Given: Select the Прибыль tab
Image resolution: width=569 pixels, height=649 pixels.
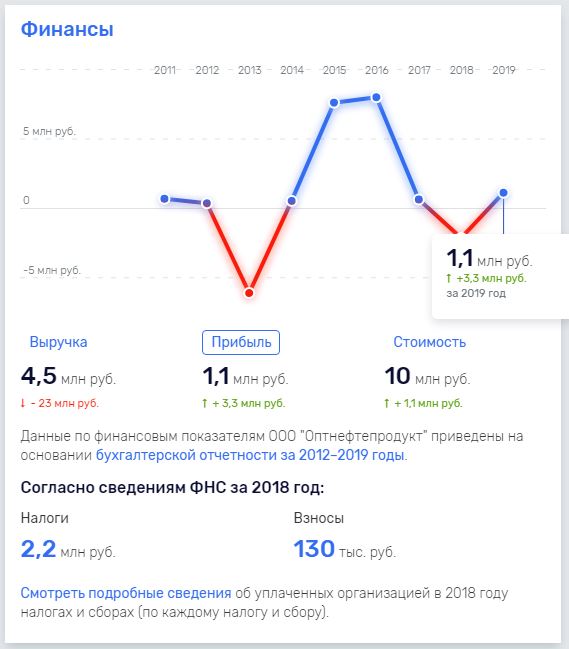Looking at the screenshot, I should 241,342.
